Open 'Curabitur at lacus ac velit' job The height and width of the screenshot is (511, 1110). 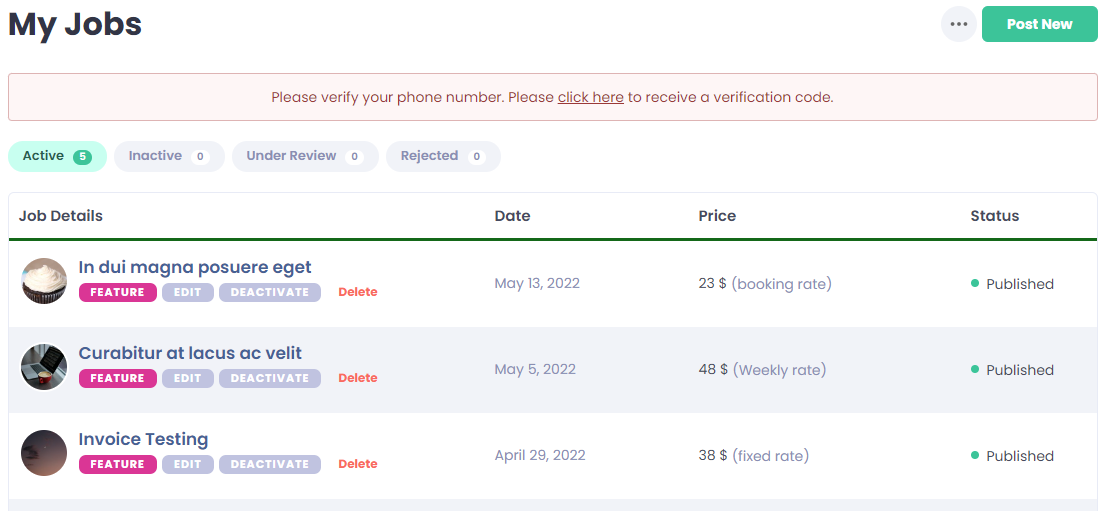190,353
